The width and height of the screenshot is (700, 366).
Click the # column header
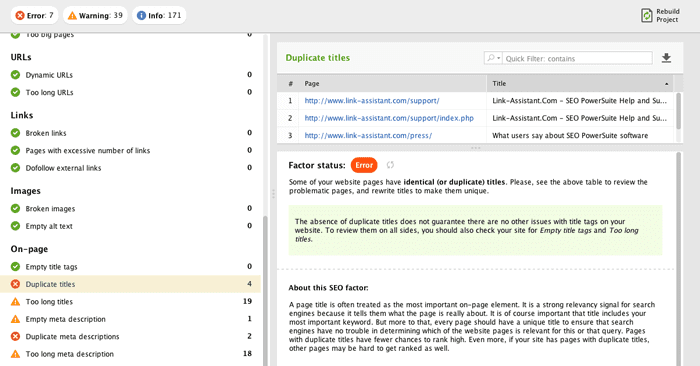point(290,83)
